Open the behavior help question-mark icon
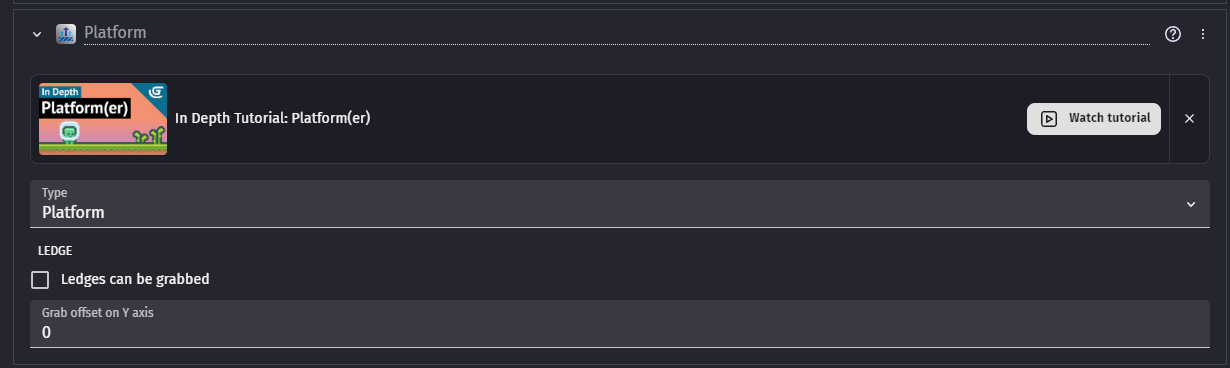Image resolution: width=1230 pixels, height=368 pixels. [x=1173, y=34]
